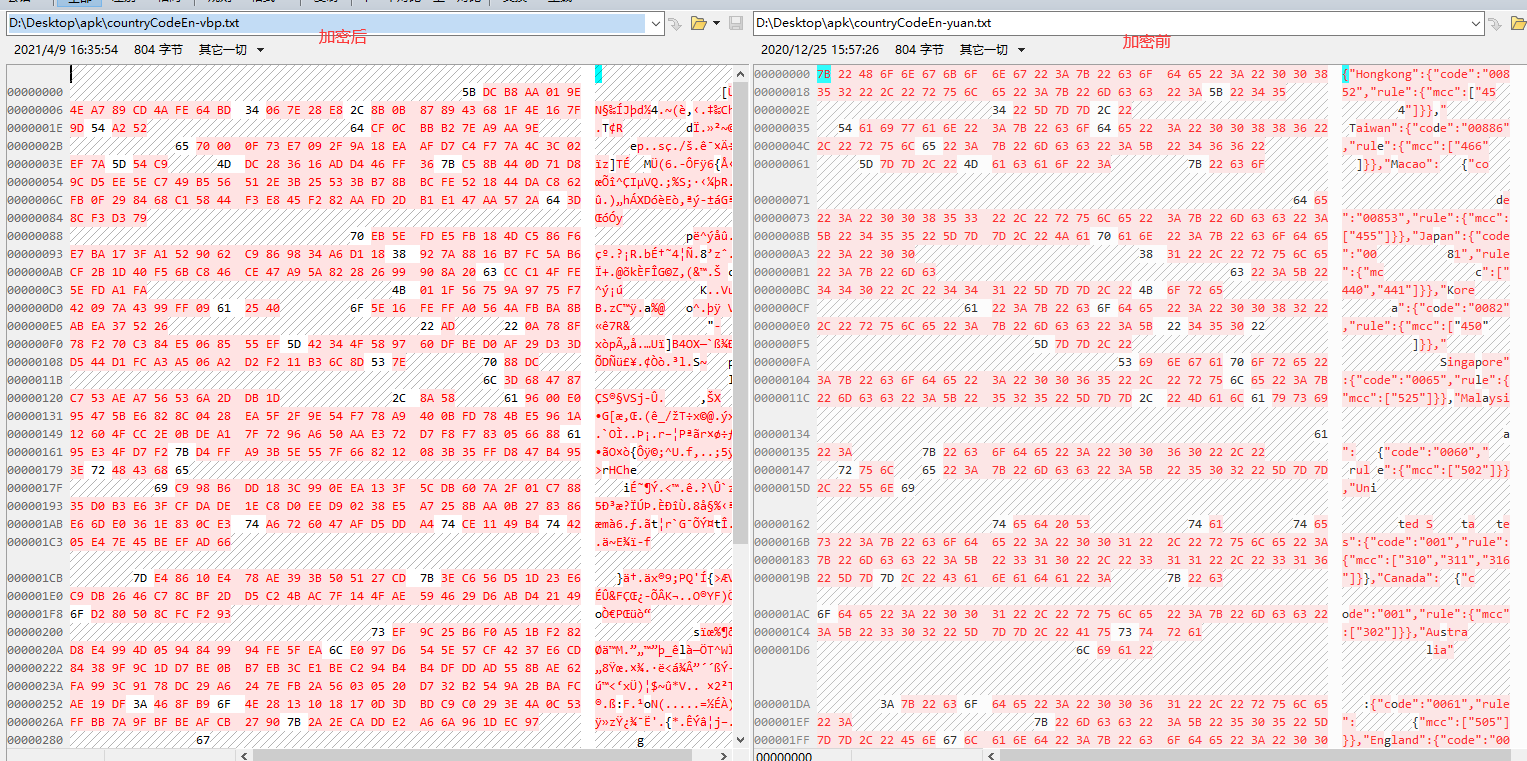This screenshot has height=761, width=1527.
Task: Open the arrow beside left folder icon
Action: (716, 23)
